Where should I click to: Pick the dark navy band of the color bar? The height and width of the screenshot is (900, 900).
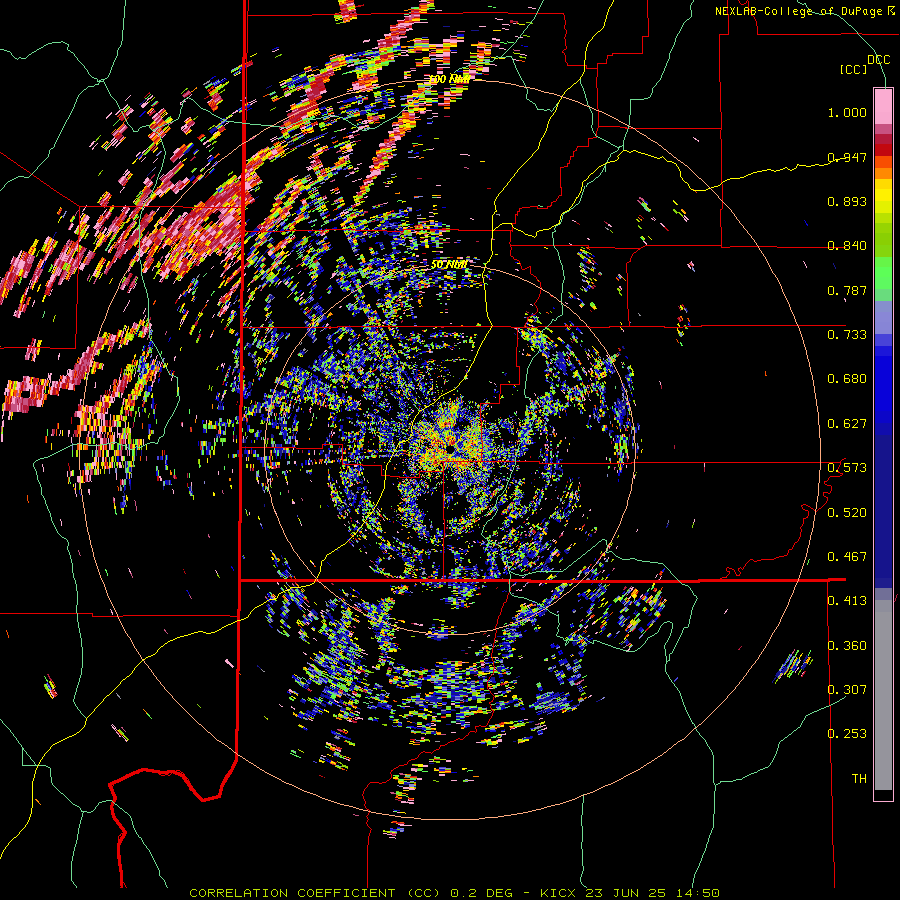coord(883,511)
